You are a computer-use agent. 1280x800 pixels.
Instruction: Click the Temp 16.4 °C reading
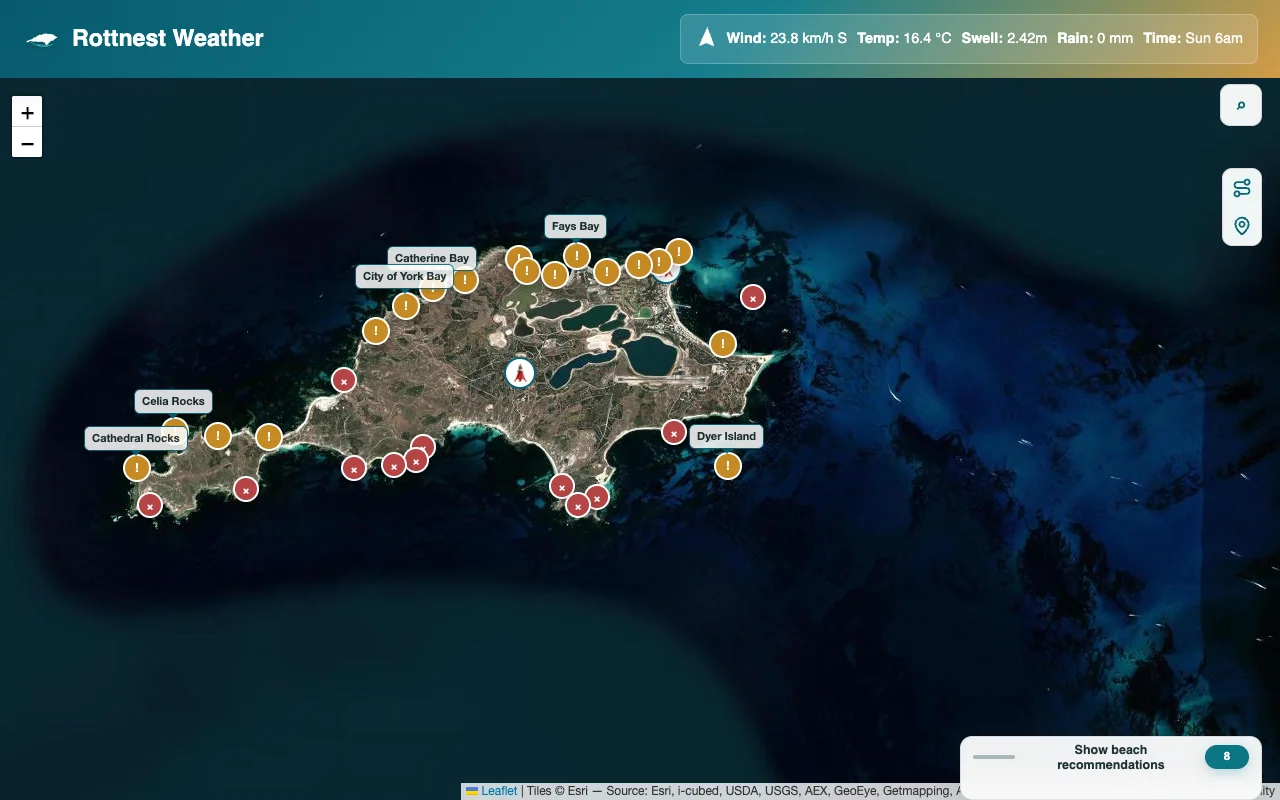tap(904, 39)
